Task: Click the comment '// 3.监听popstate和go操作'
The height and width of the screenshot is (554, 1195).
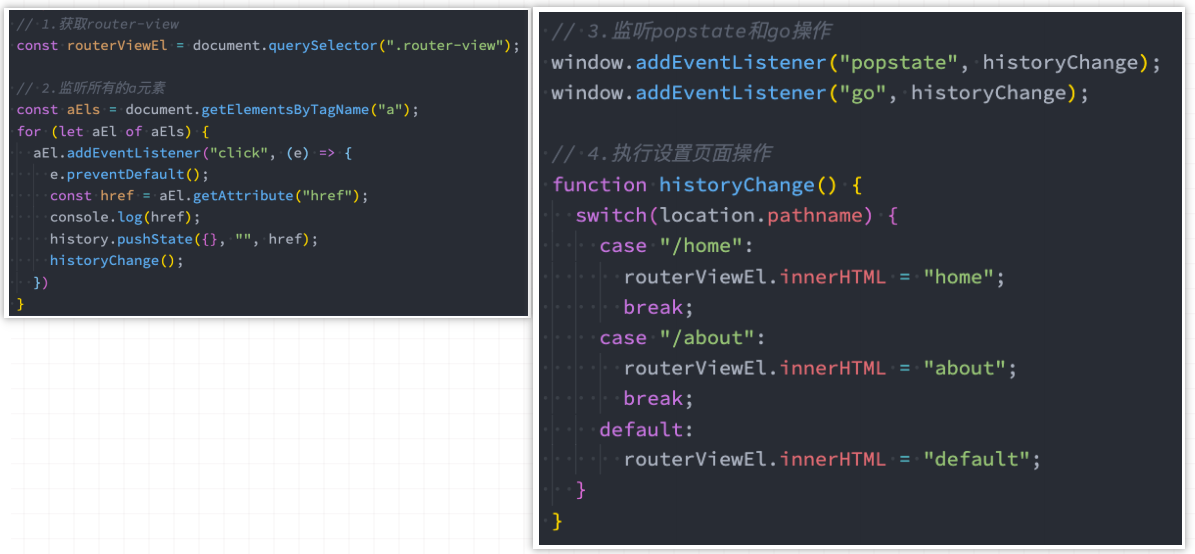Action: [691, 33]
